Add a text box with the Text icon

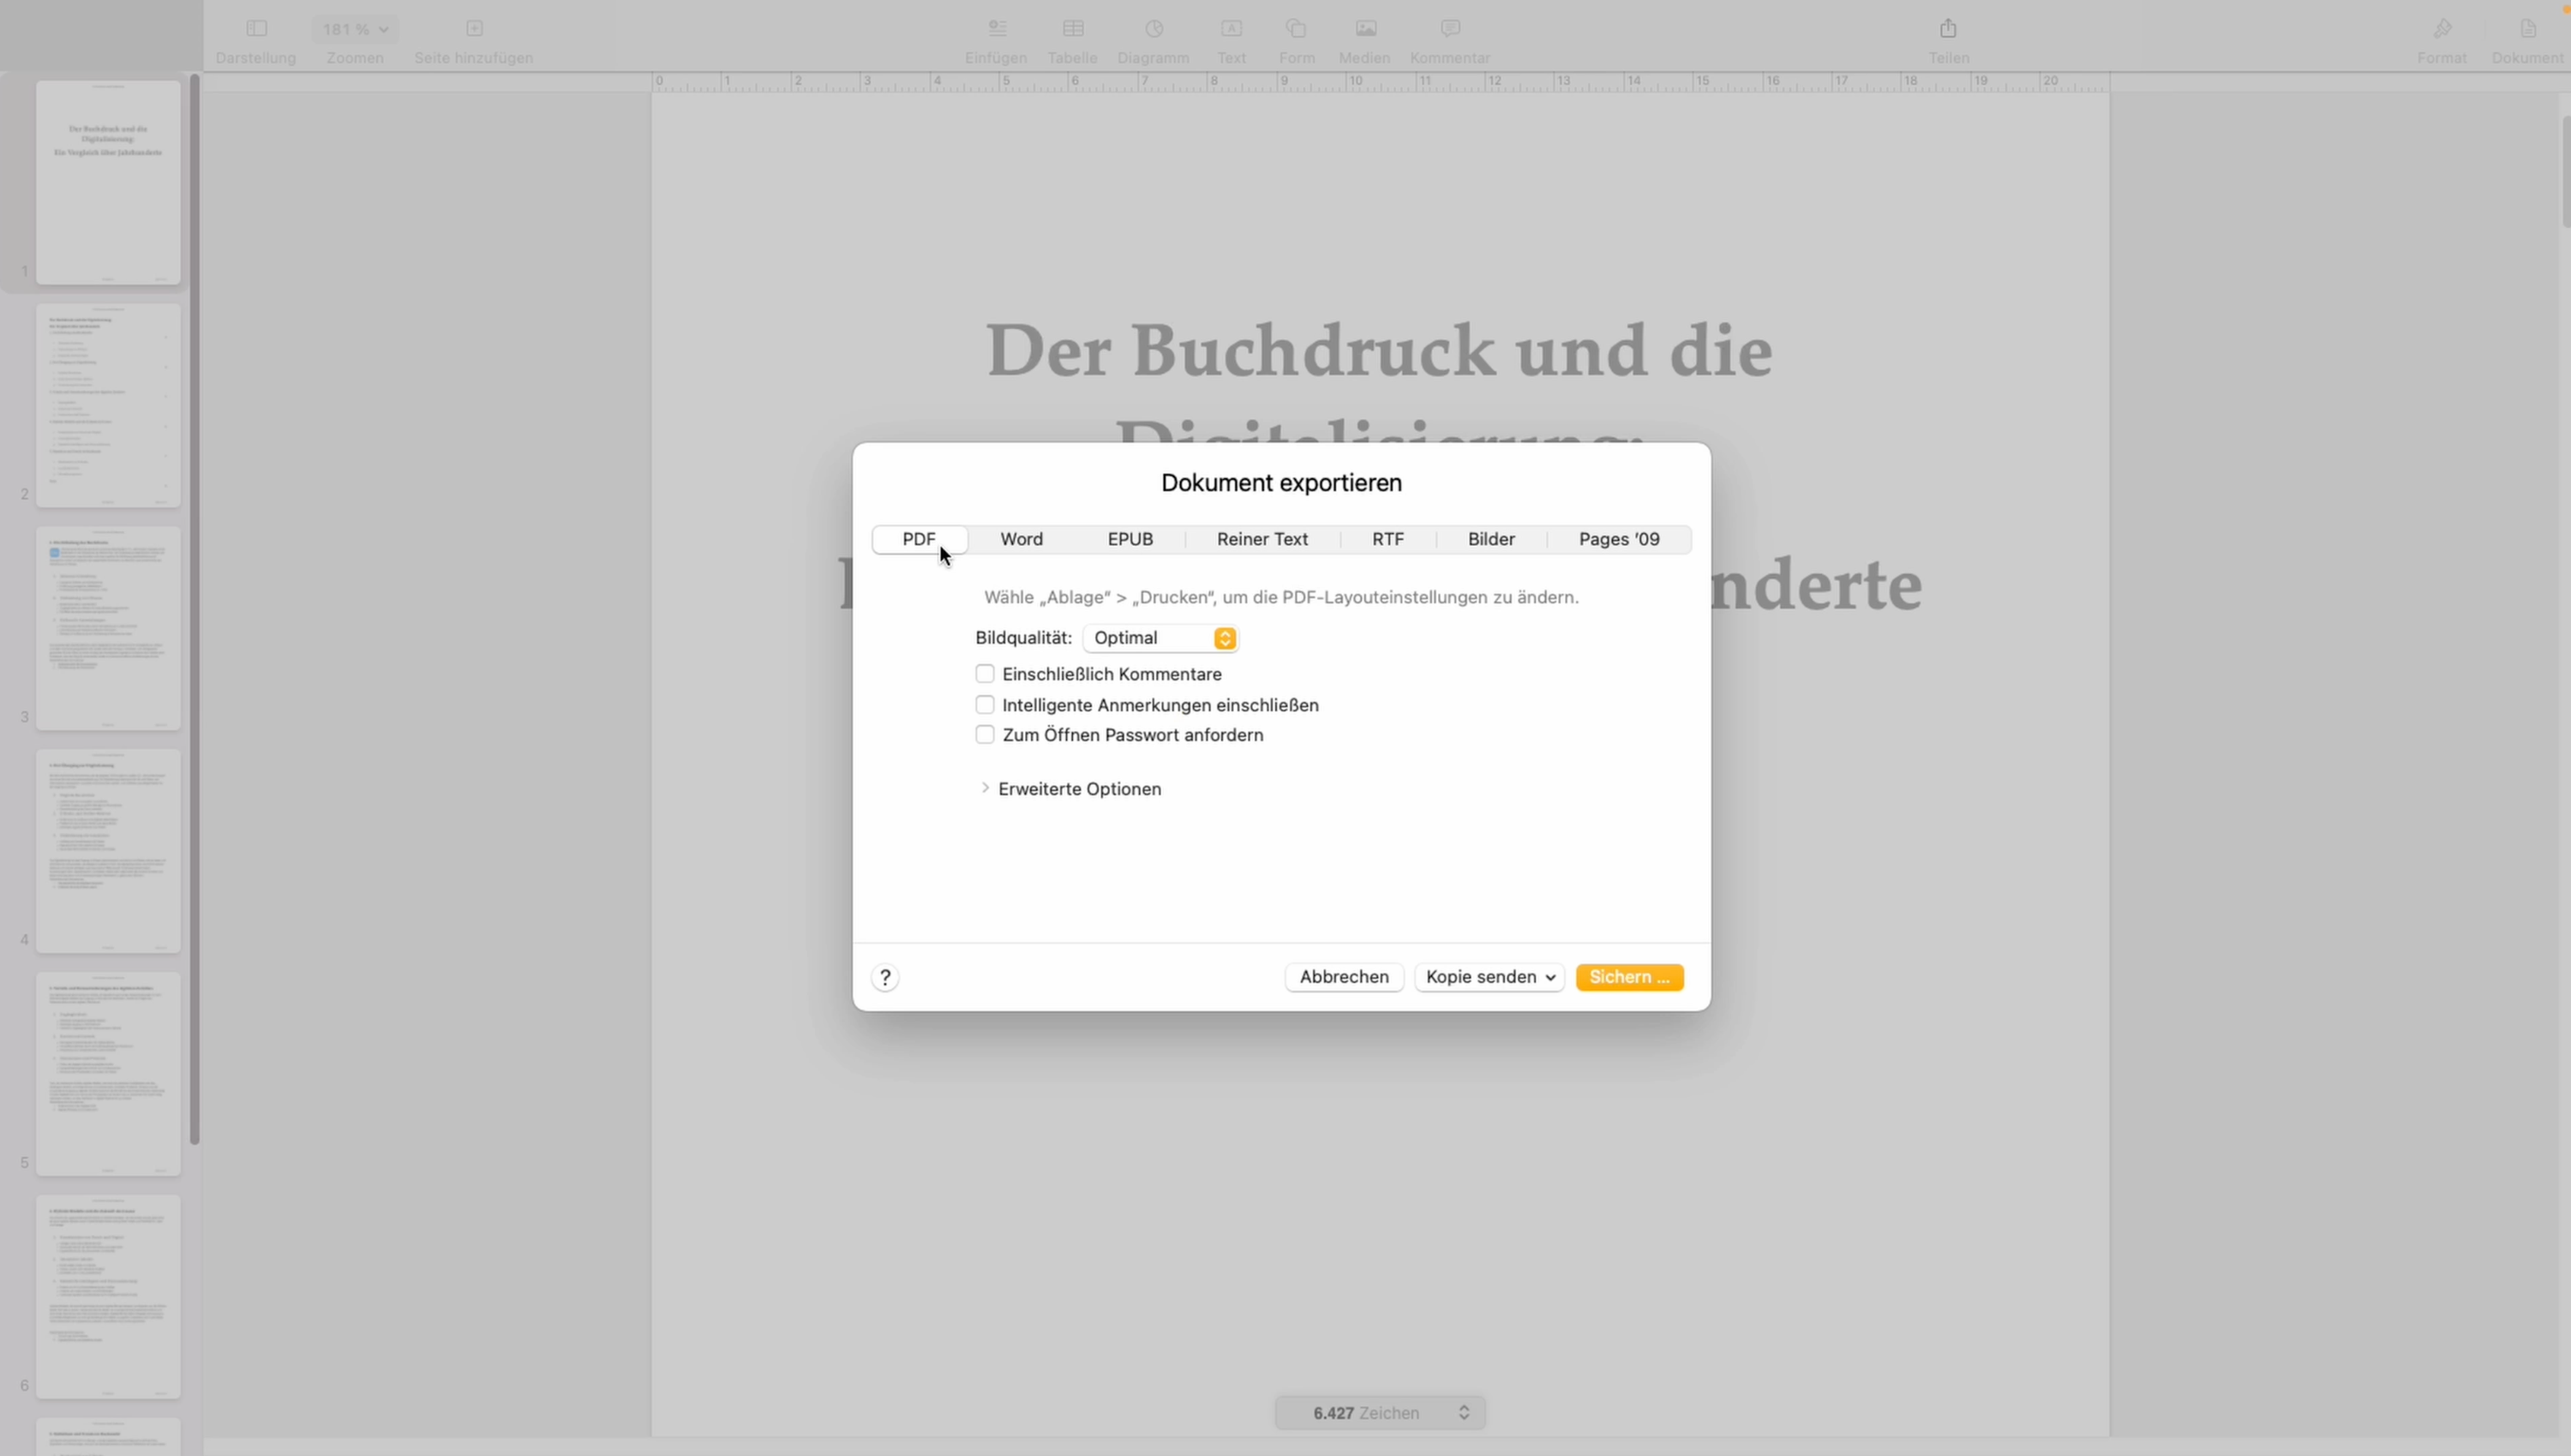tap(1232, 28)
